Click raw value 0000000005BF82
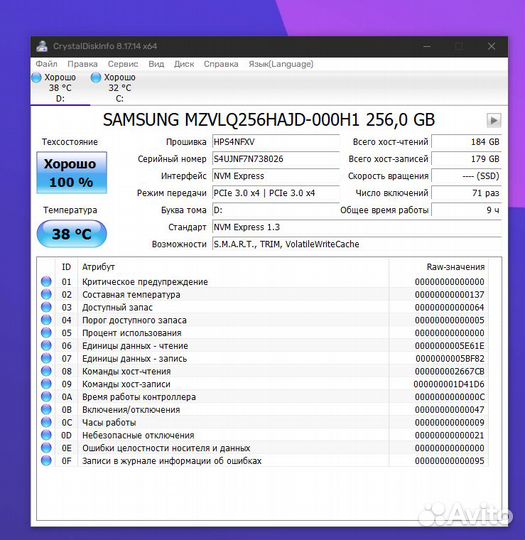Screen dimensions: 525x540 450,359
